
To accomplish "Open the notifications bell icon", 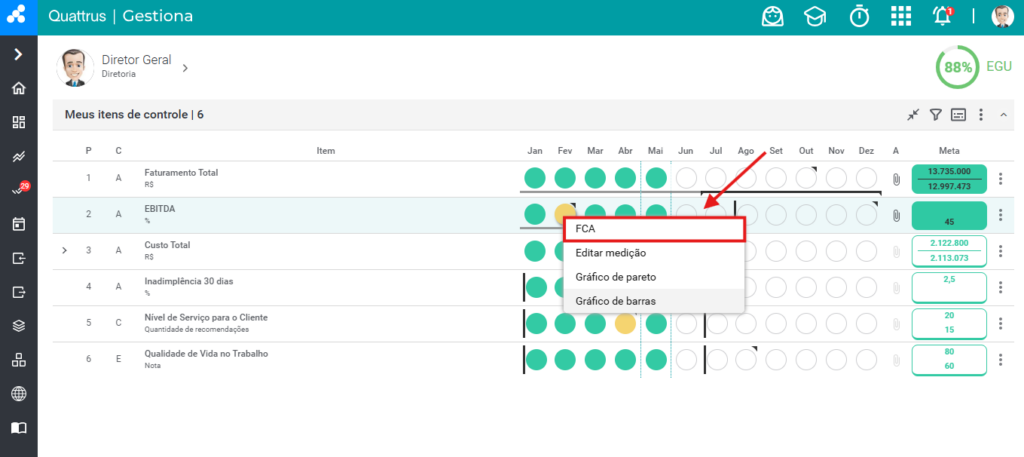I will point(942,16).
